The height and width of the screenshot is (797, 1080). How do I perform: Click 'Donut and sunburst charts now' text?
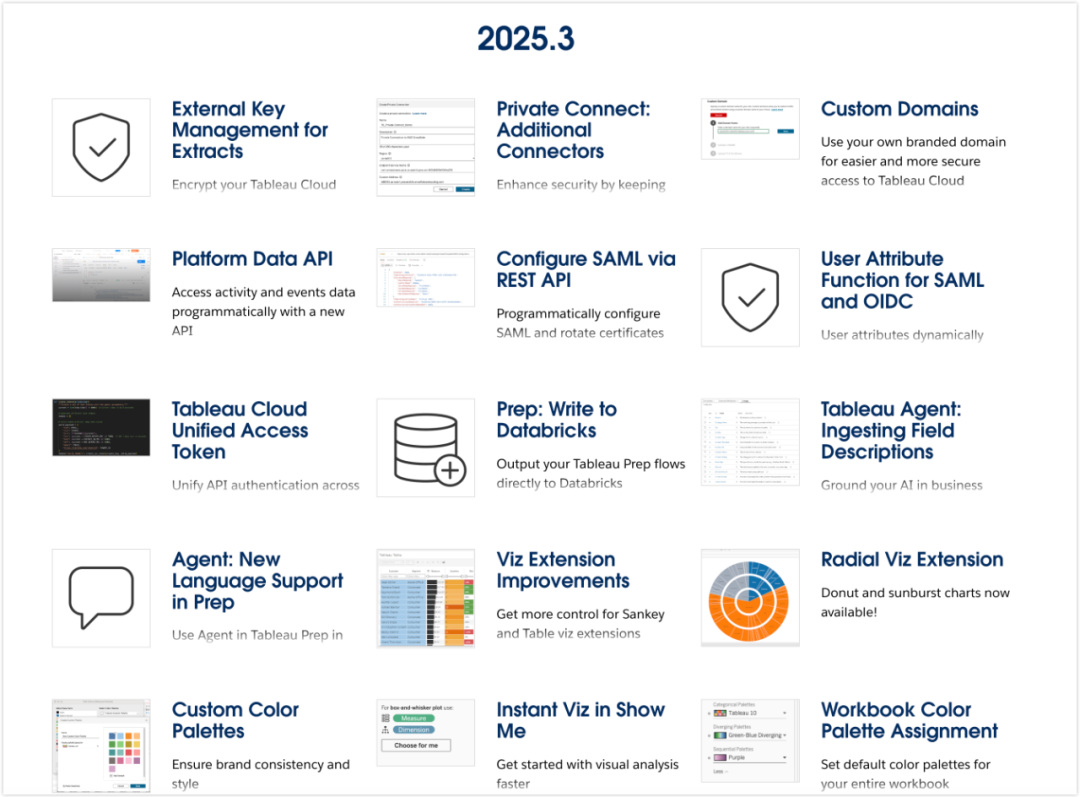click(x=915, y=592)
